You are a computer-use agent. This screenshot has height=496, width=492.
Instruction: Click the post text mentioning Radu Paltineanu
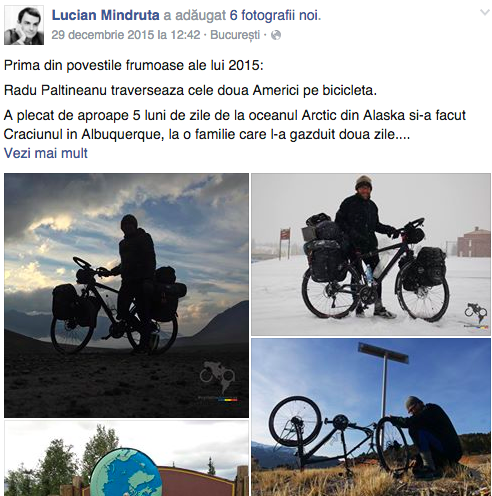pos(190,90)
